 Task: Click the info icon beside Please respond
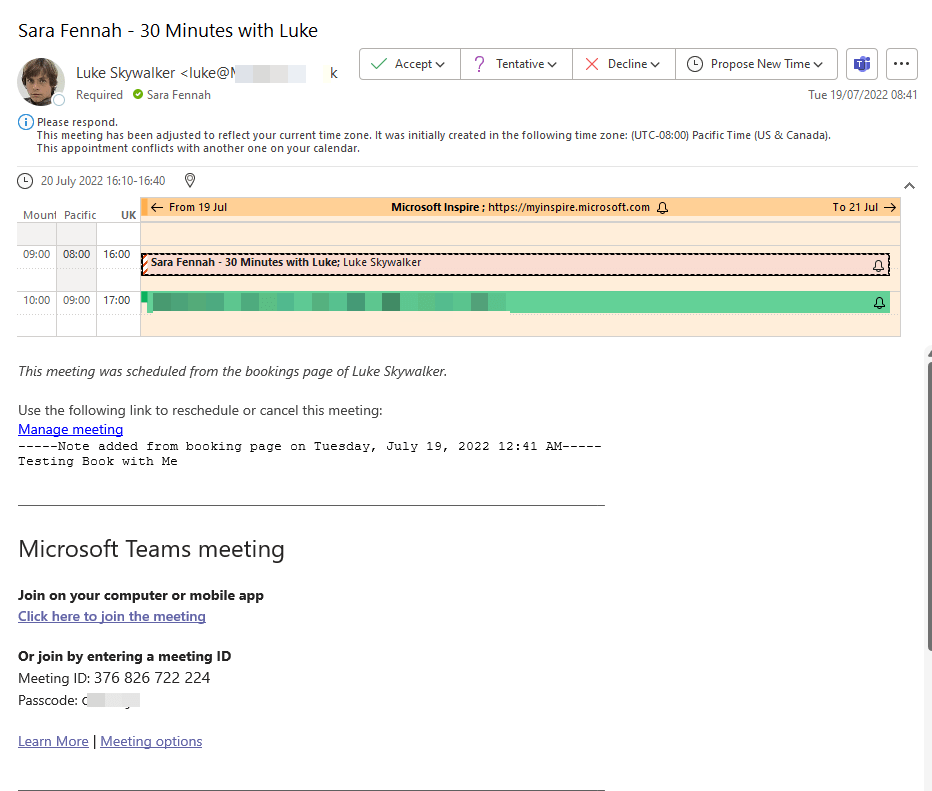click(26, 122)
